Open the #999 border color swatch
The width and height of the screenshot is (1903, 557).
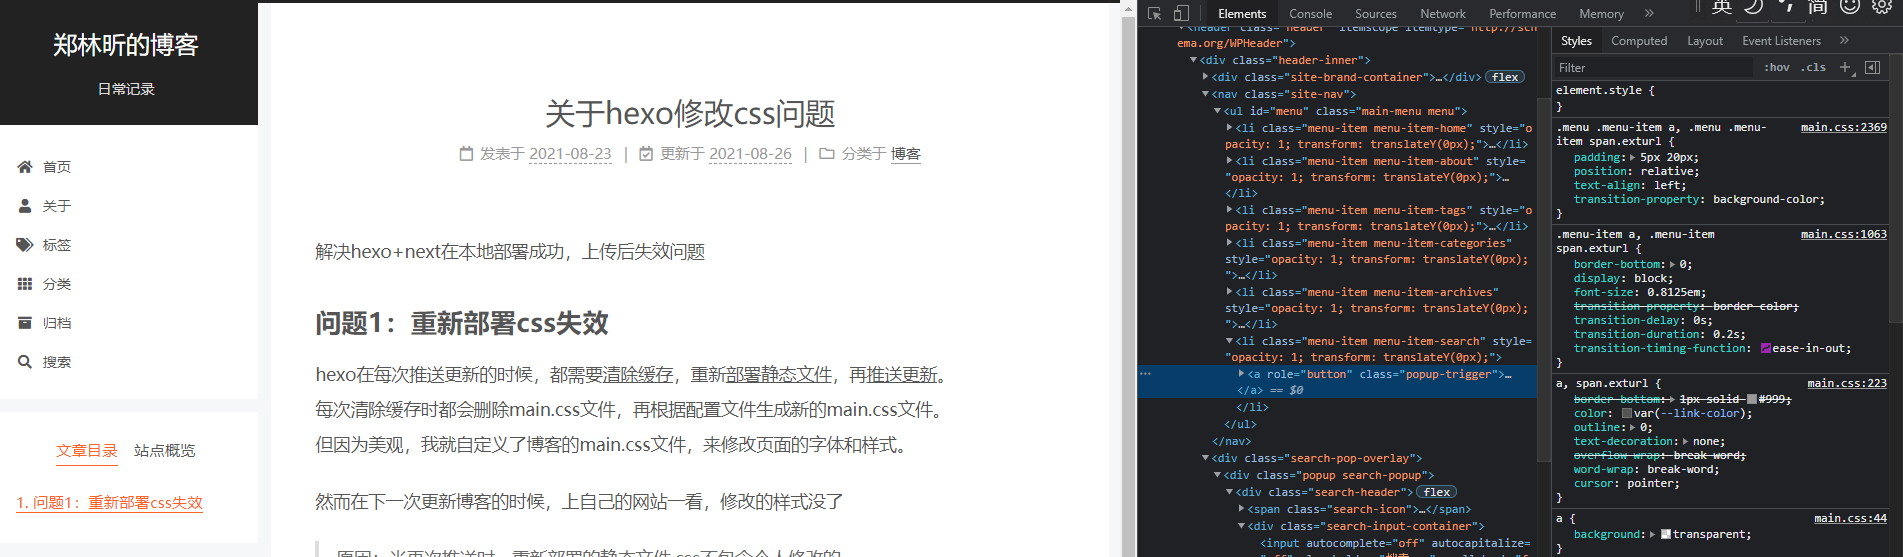click(1752, 399)
